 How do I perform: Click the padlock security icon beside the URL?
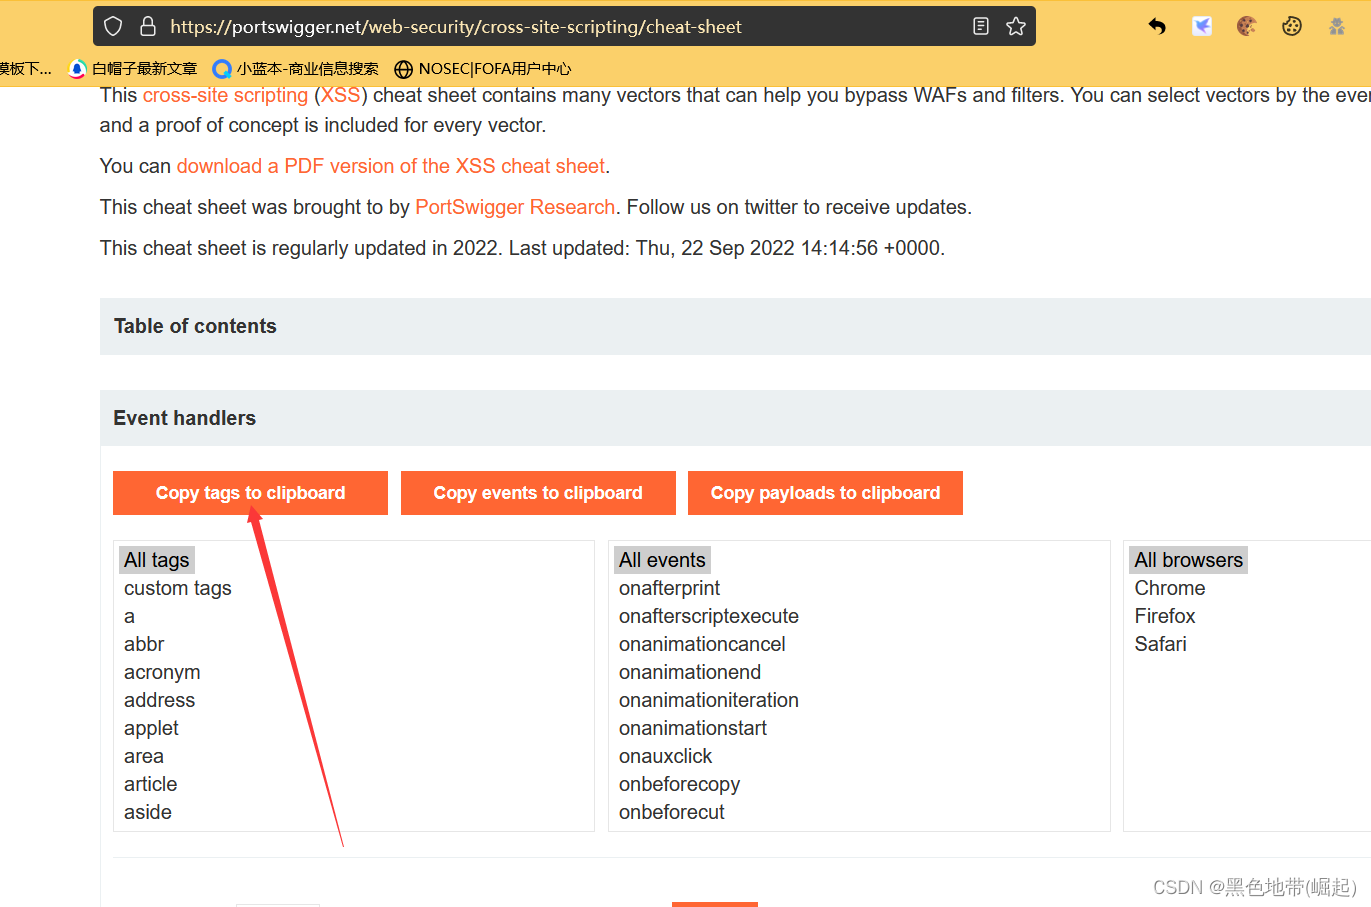(147, 26)
